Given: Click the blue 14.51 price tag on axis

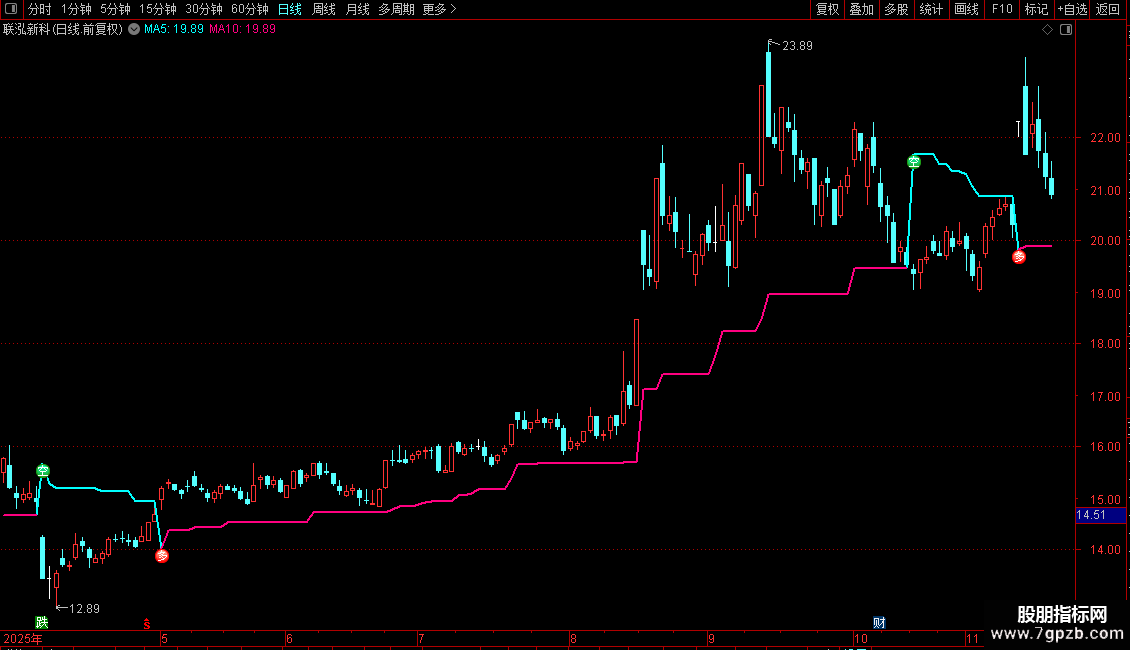Looking at the screenshot, I should (x=1100, y=515).
